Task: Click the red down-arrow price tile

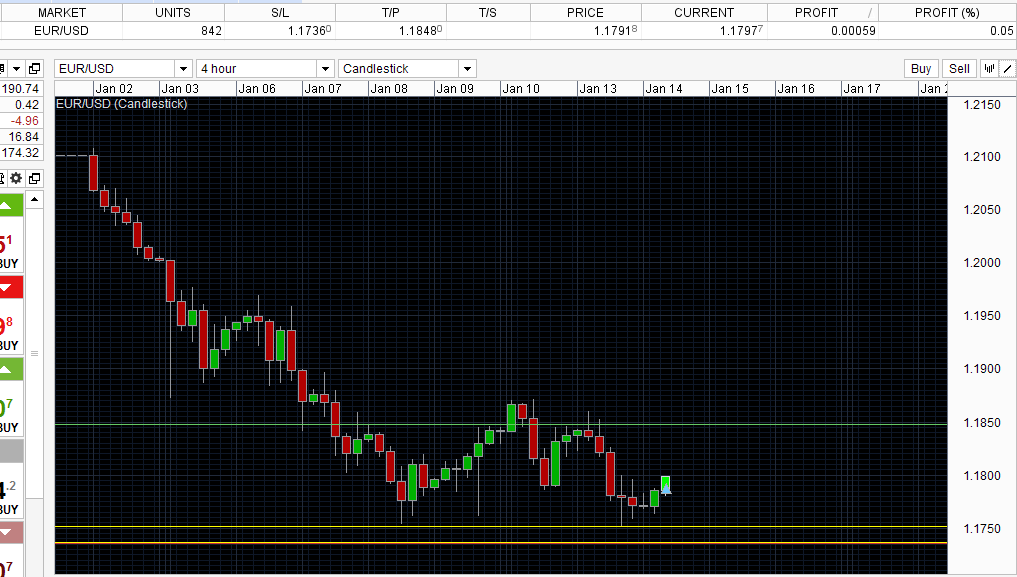Action: pos(11,287)
